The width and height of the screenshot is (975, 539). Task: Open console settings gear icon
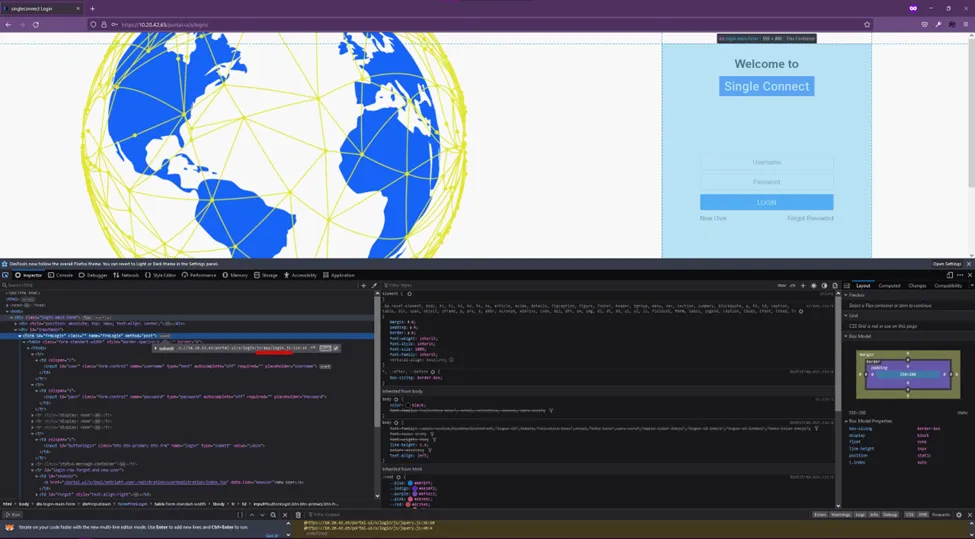(958, 515)
